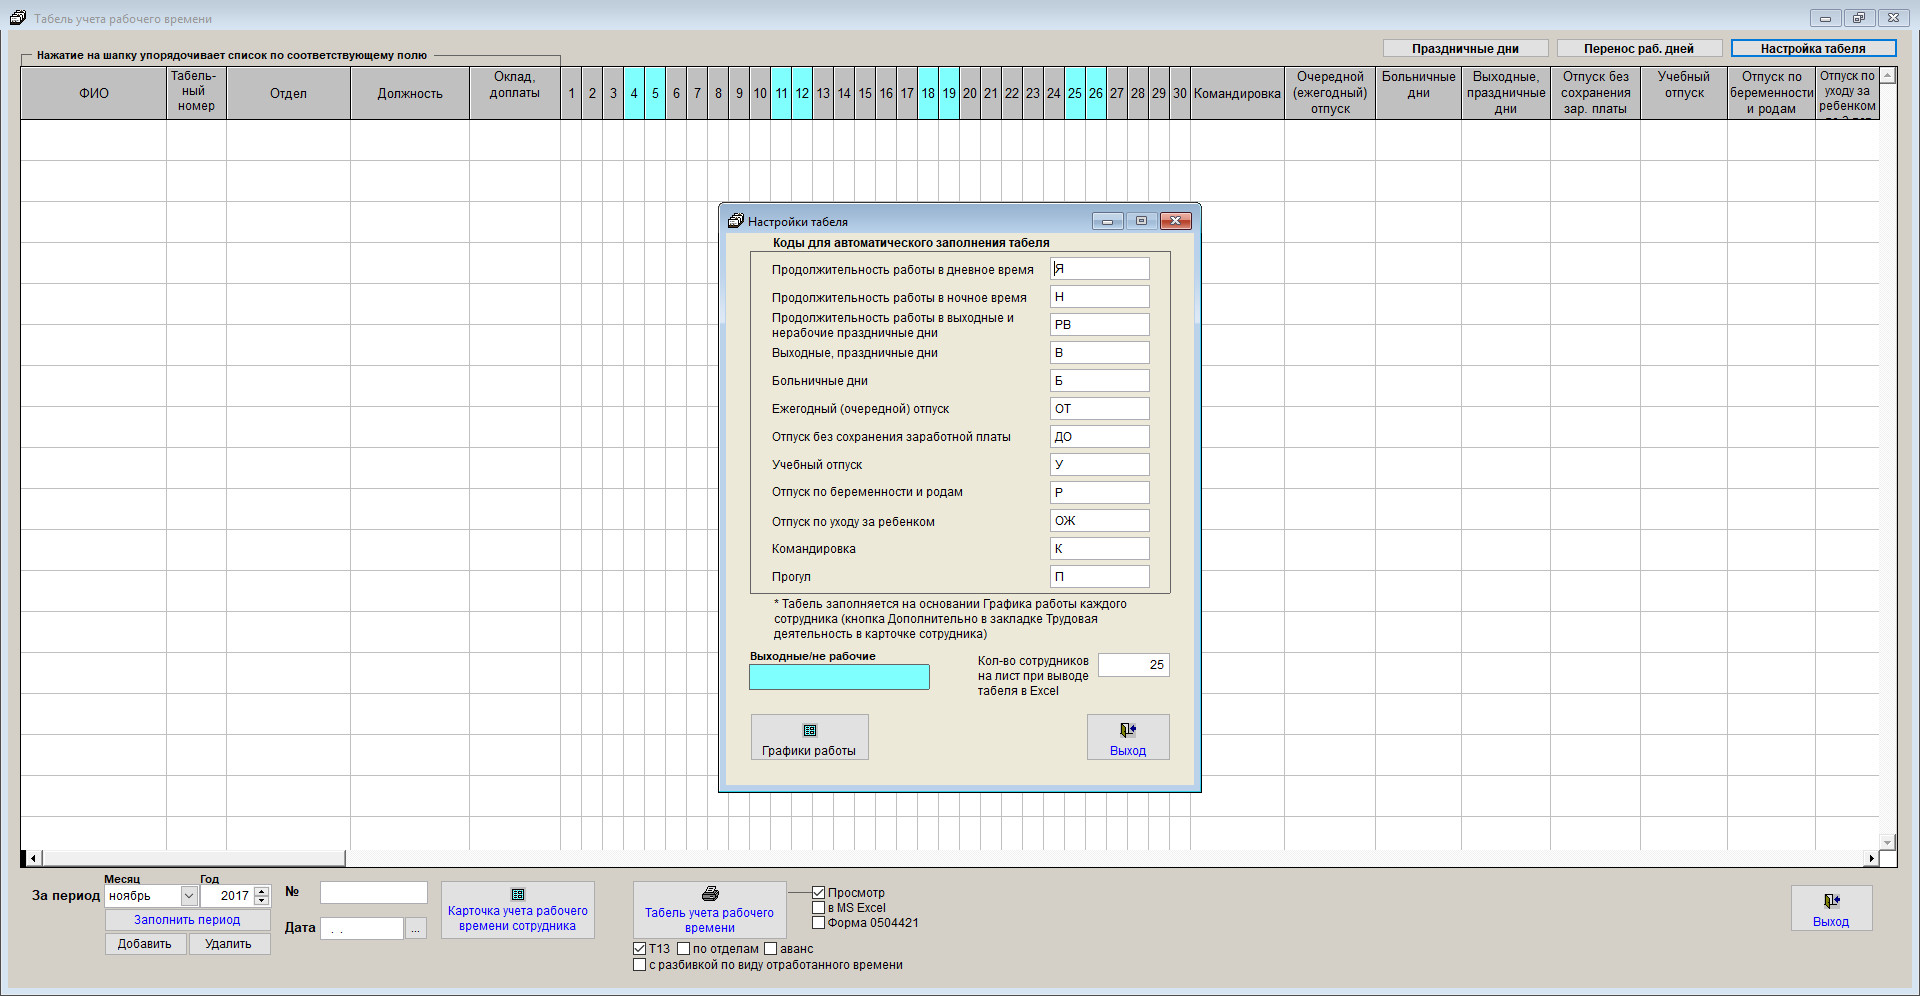Screen dimensions: 1920x996
Task: Sort the list by the ФИО column header
Action: 94,93
